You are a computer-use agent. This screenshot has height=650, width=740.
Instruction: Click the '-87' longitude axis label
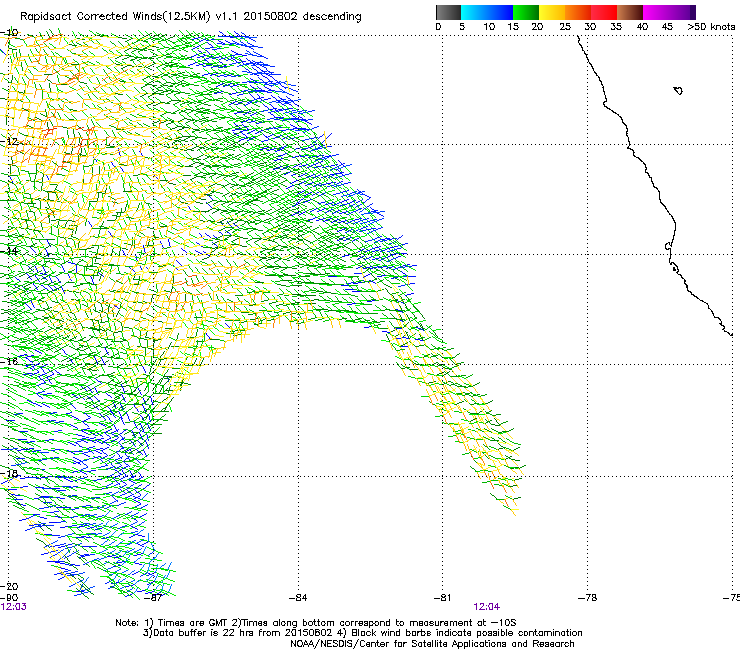pyautogui.click(x=153, y=598)
